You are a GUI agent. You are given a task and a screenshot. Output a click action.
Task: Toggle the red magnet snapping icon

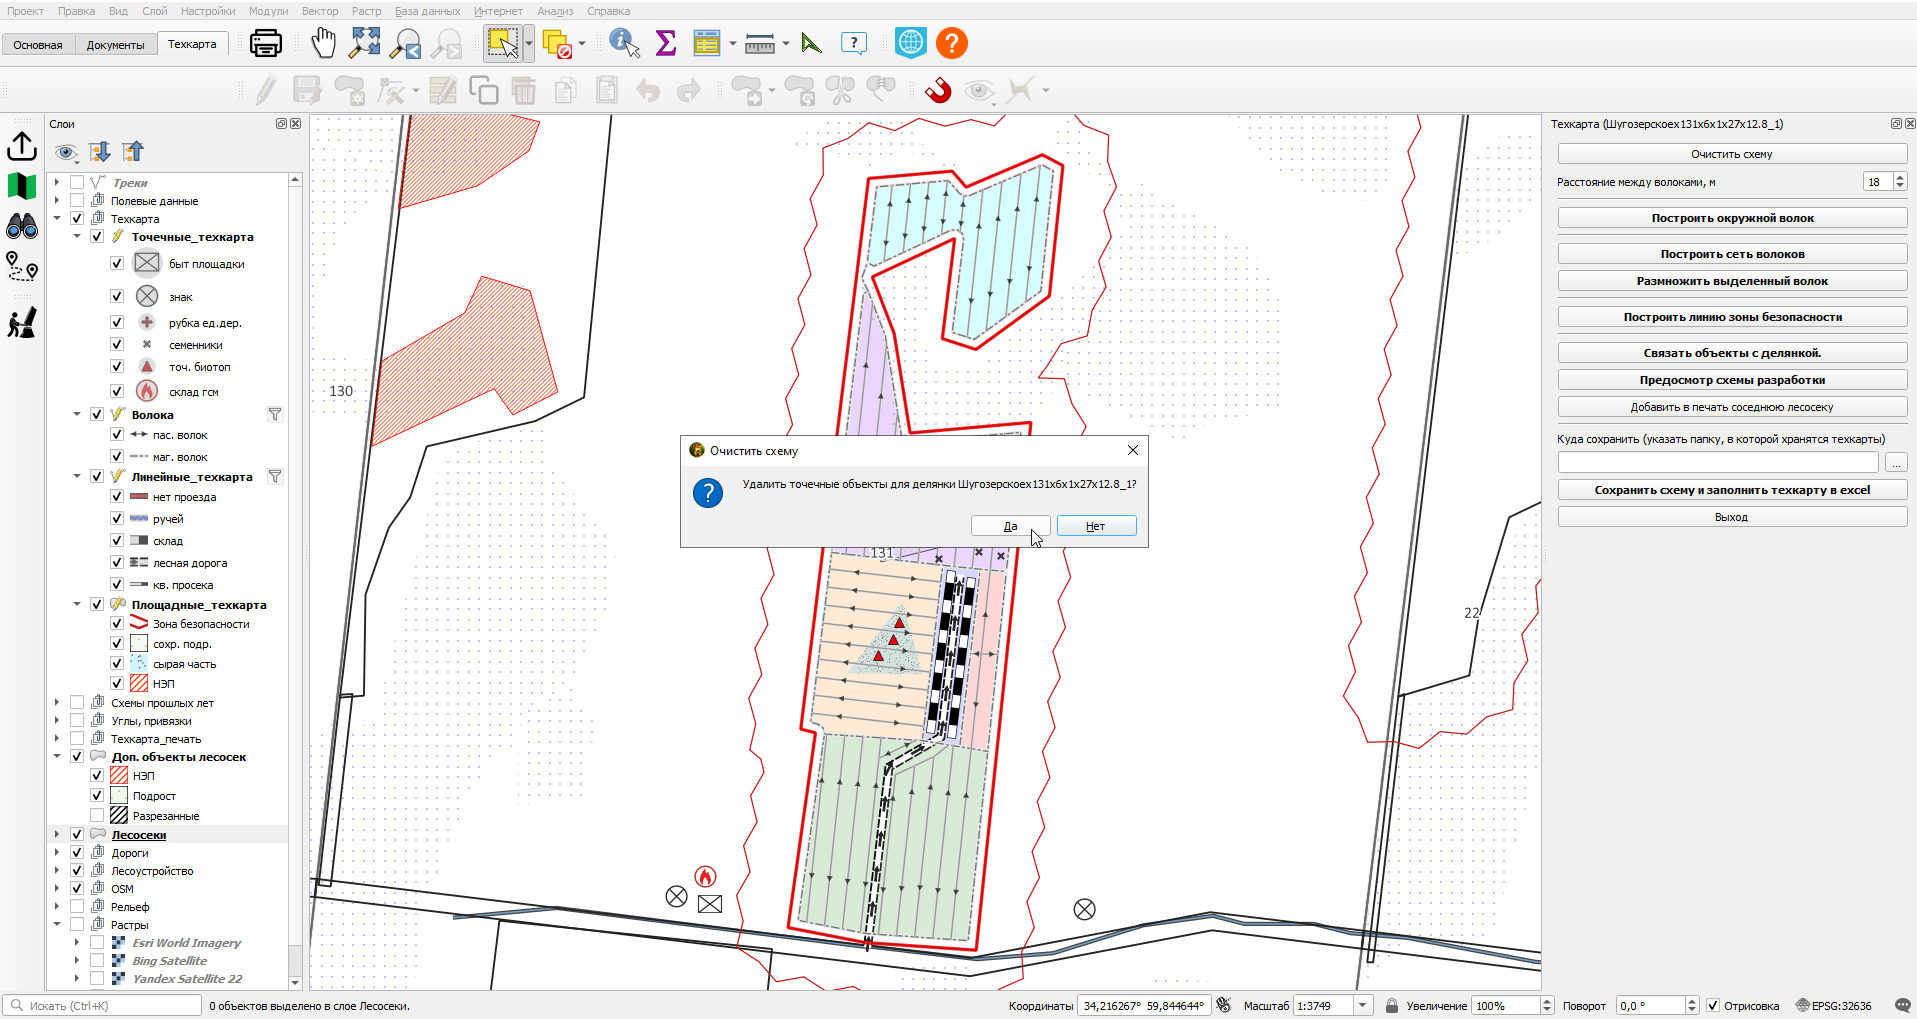938,90
